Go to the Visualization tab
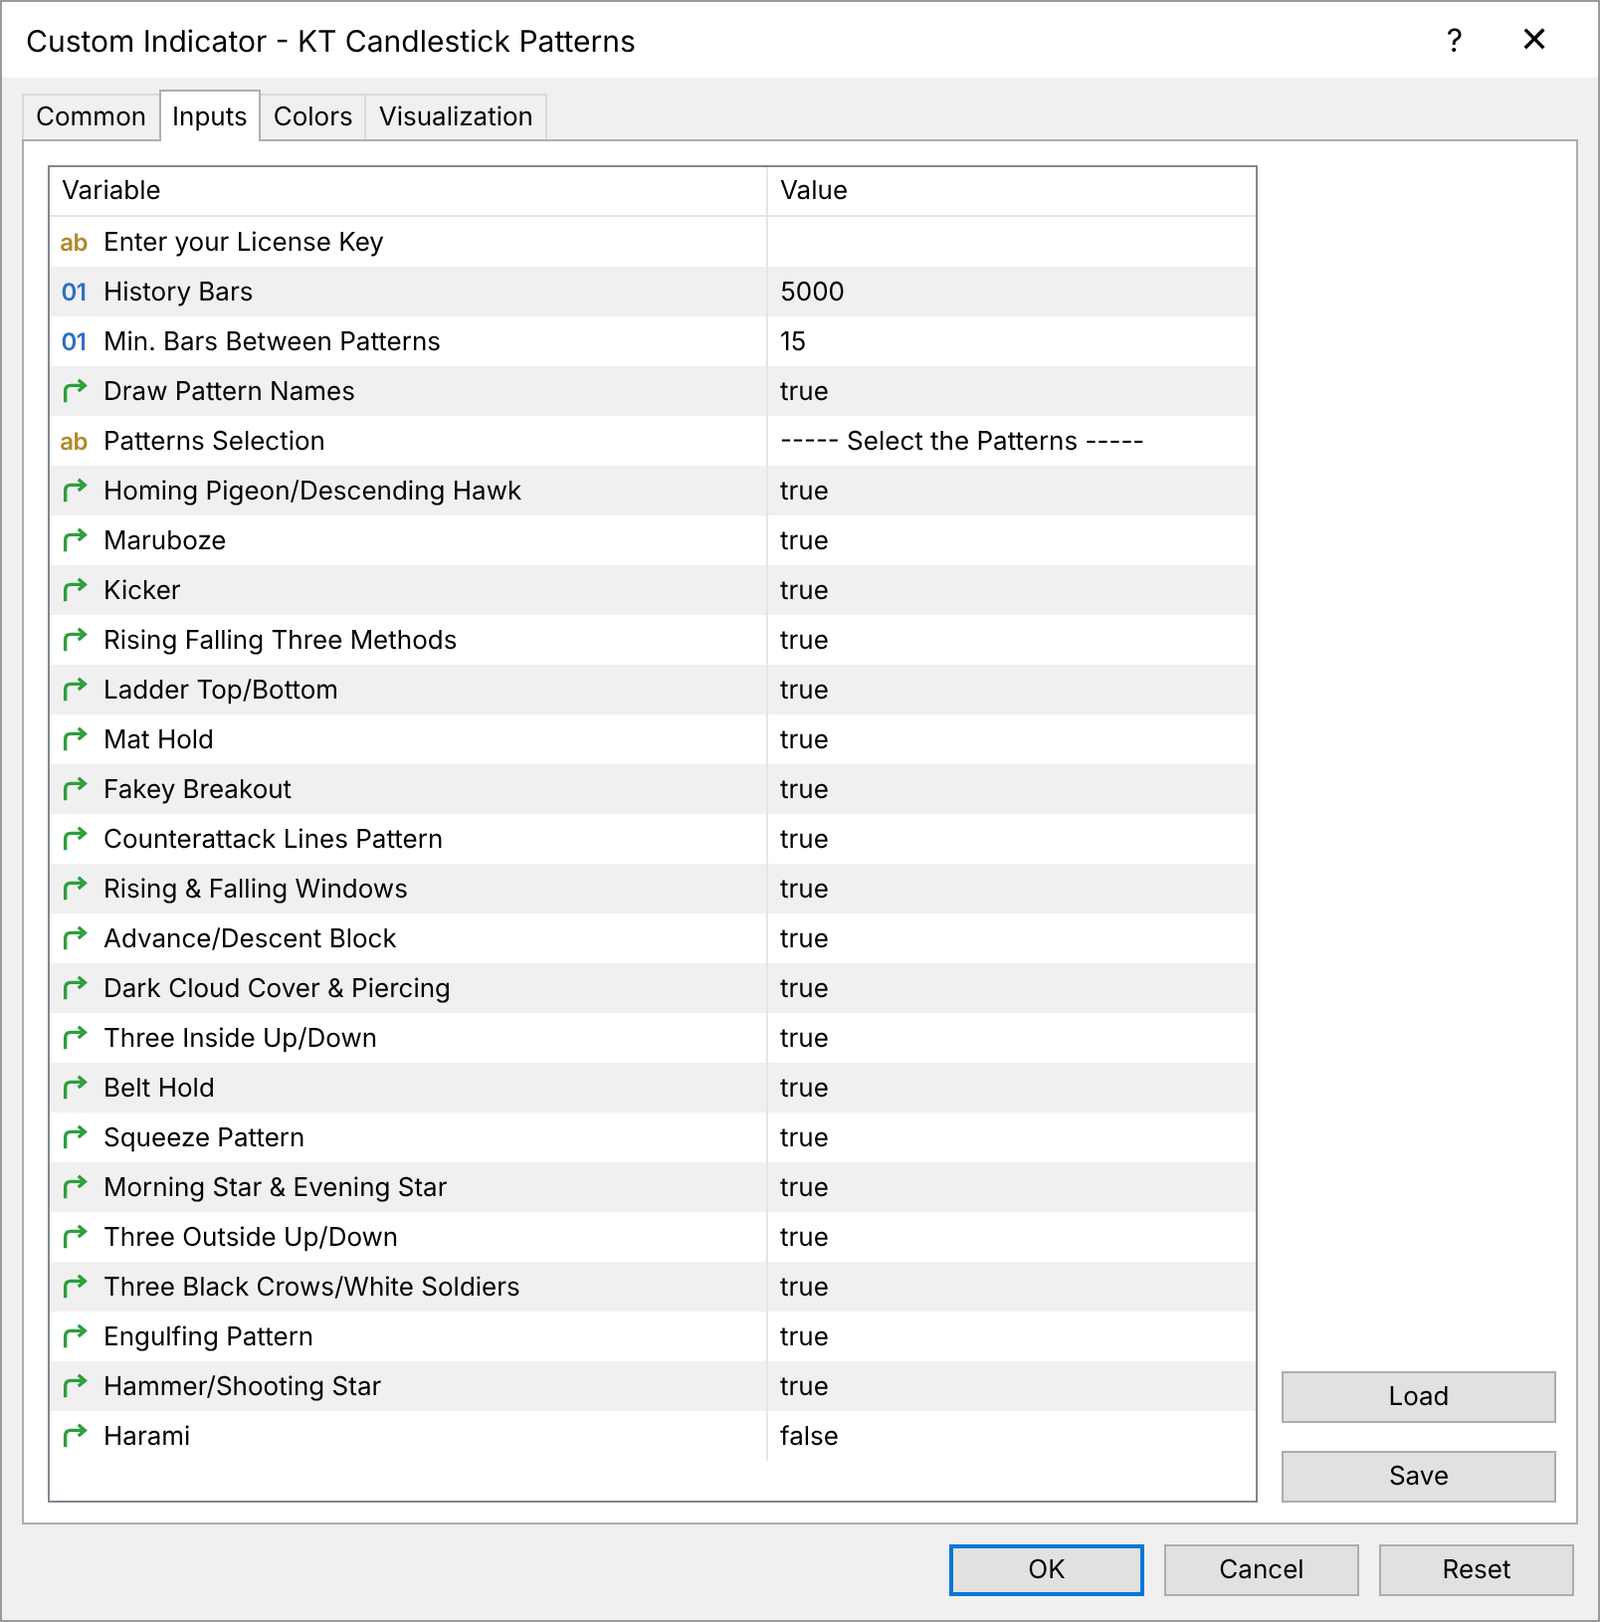 click(x=456, y=117)
